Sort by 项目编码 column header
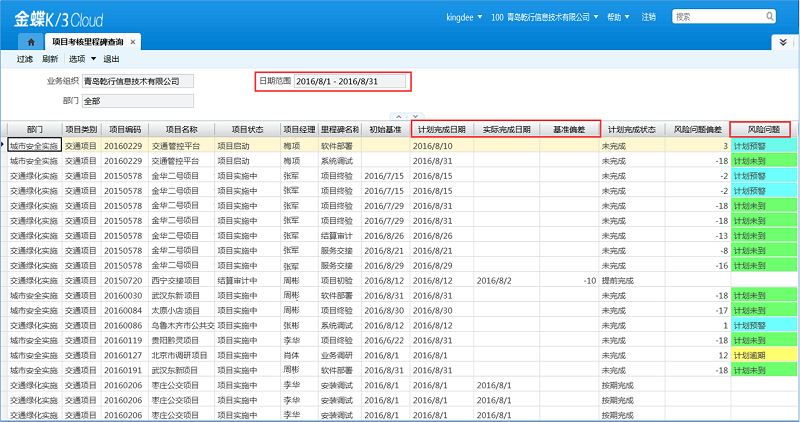 125,130
